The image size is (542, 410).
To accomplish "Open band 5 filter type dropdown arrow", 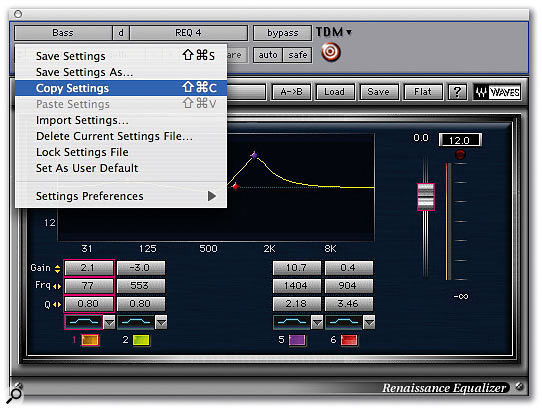I will tap(317, 323).
